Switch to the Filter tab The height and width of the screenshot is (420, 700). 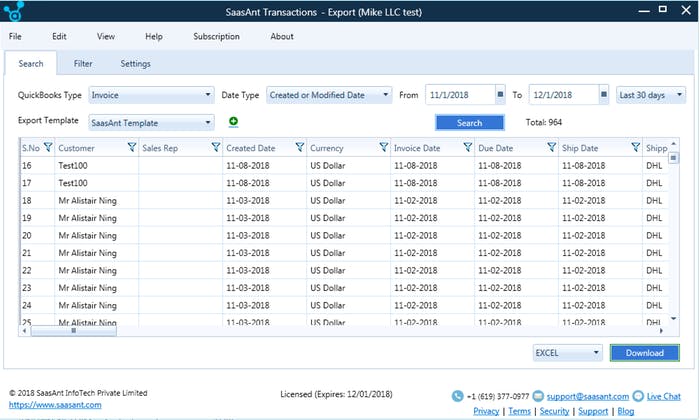(83, 64)
